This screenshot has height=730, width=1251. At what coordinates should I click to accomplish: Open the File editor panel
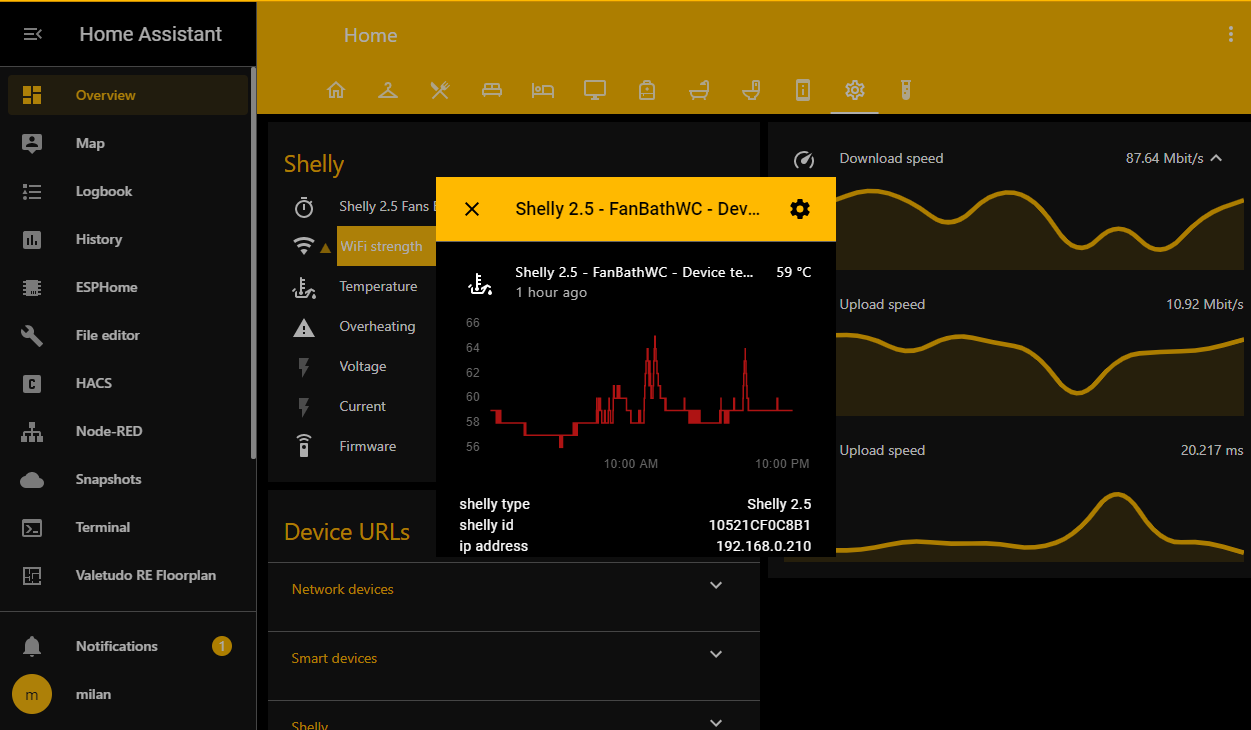128,335
